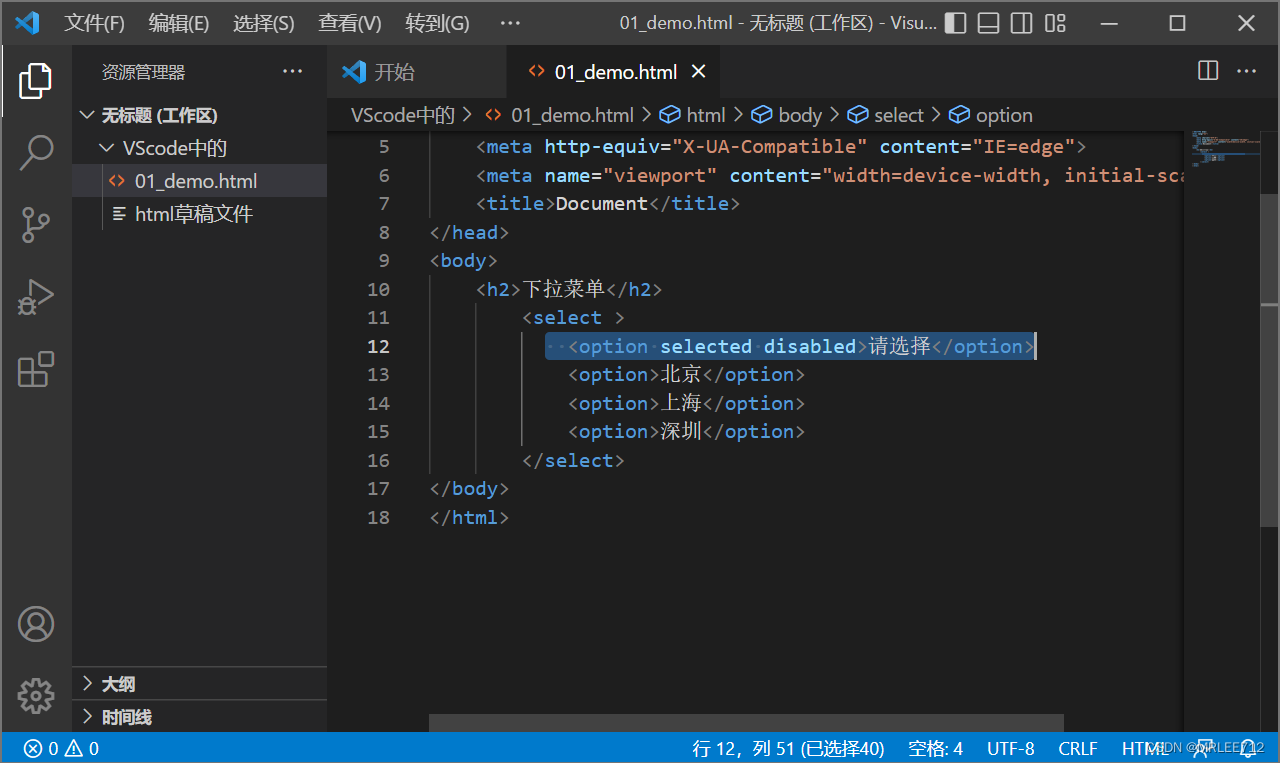Viewport: 1280px width, 763px height.
Task: Open the 编辑(E) menu
Action: click(x=179, y=23)
